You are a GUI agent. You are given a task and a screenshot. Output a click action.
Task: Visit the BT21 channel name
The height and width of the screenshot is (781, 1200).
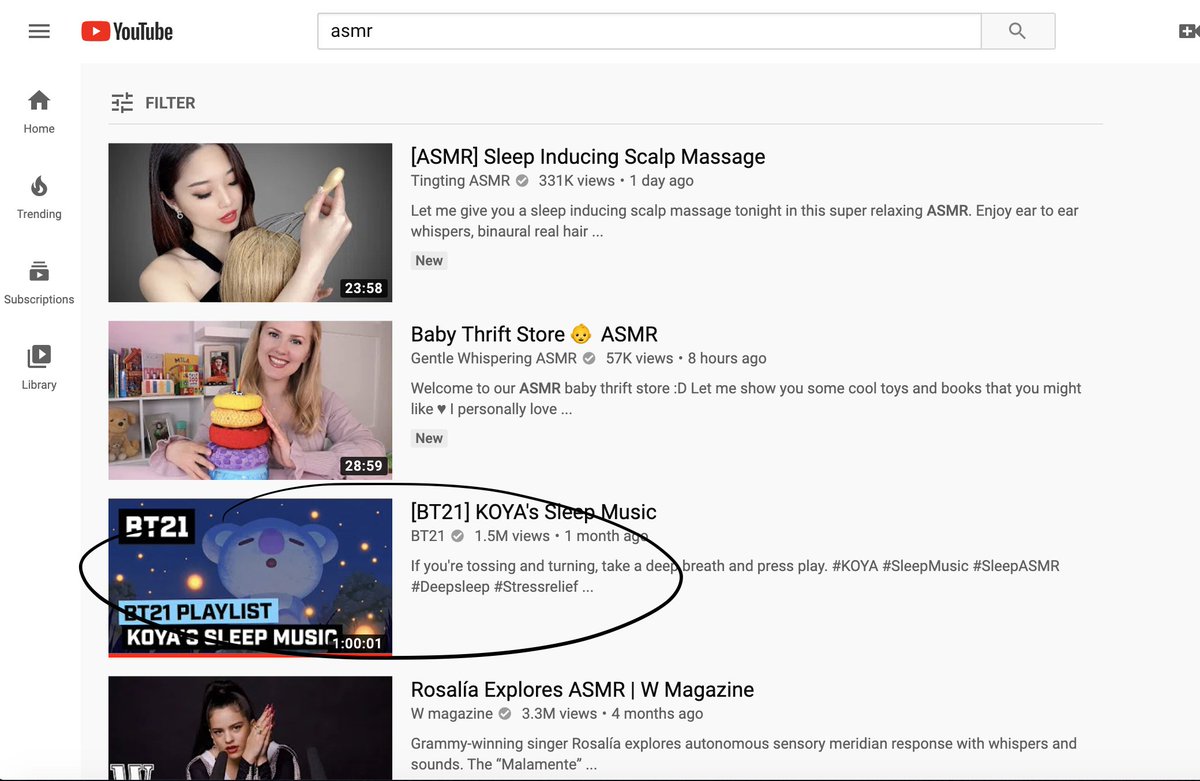[x=428, y=536]
